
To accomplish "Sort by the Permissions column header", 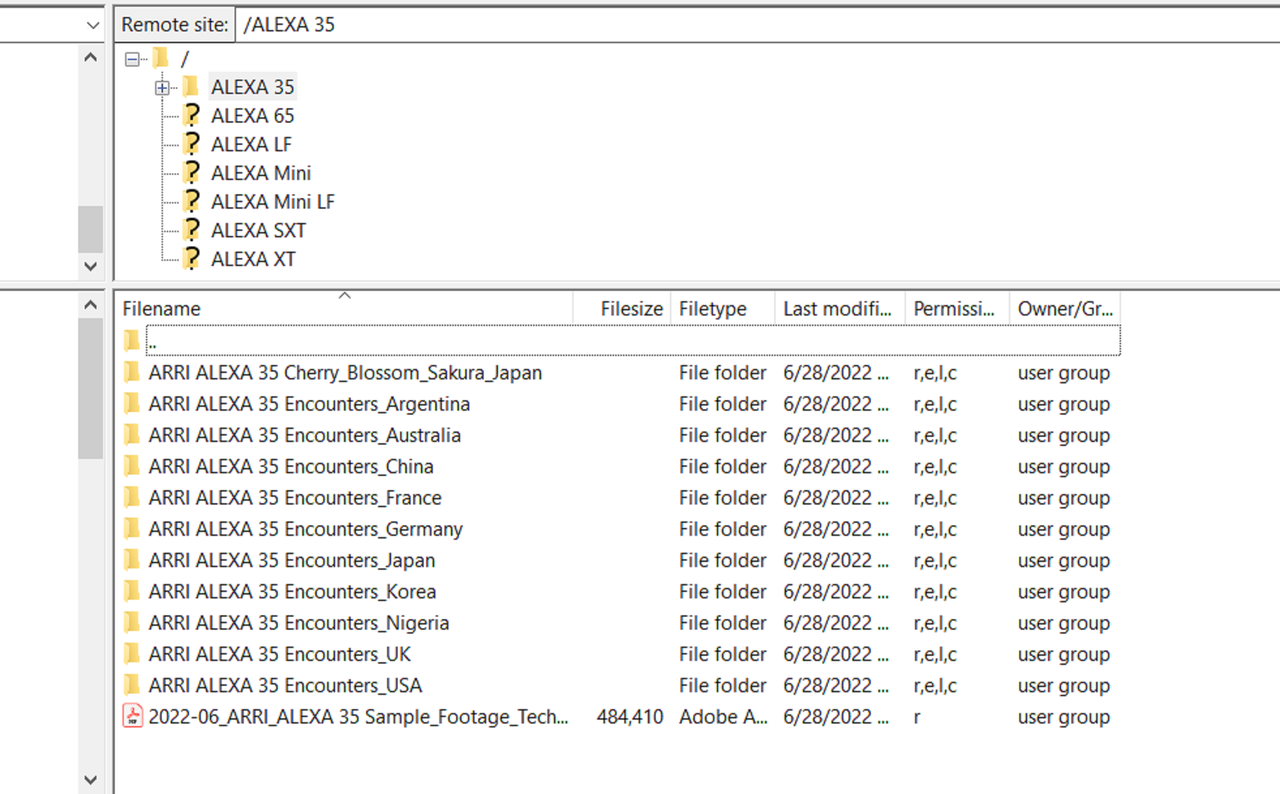I will (957, 309).
